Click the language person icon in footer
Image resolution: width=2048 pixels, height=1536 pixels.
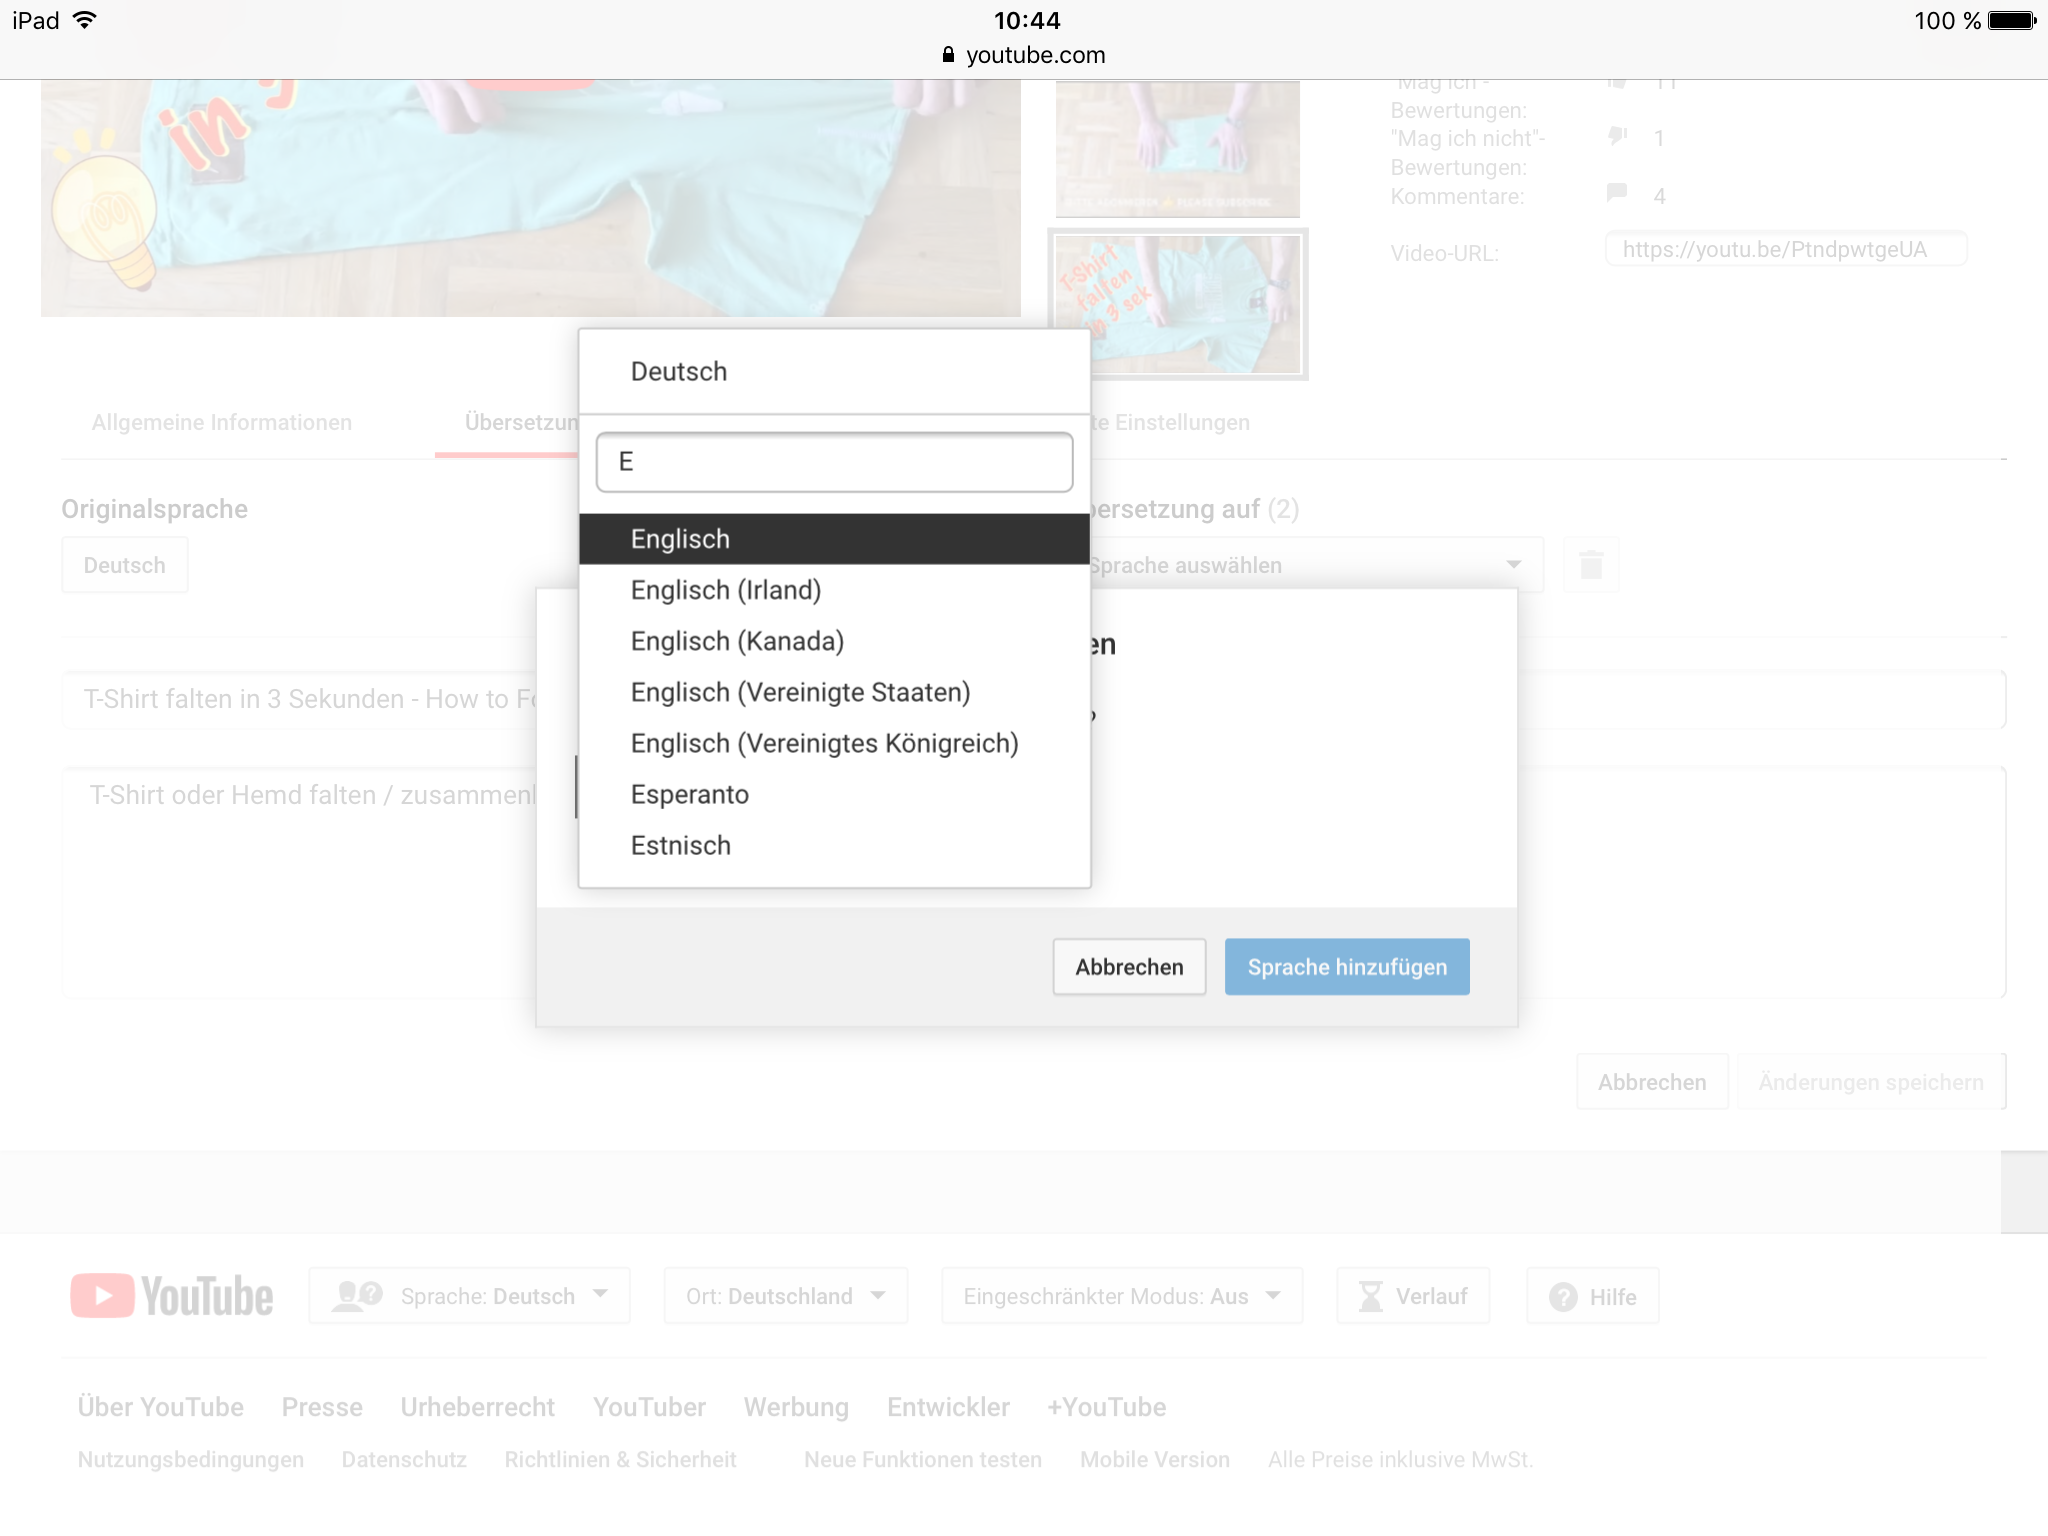pos(356,1296)
